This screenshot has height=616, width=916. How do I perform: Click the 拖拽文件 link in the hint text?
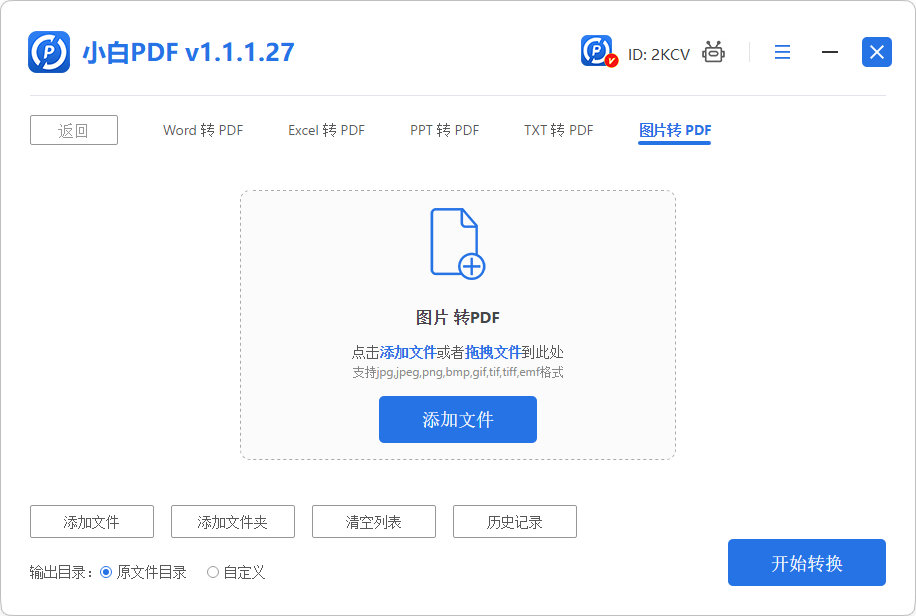point(492,352)
